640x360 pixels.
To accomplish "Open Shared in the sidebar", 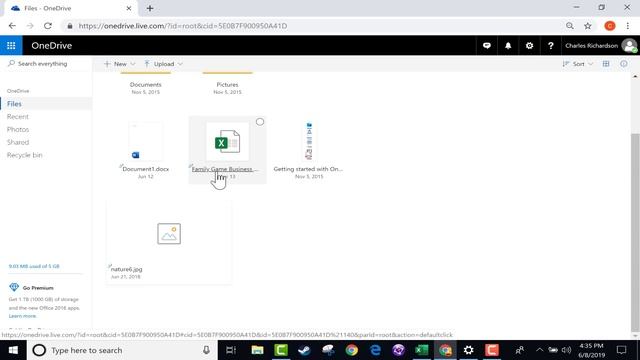I will point(18,142).
